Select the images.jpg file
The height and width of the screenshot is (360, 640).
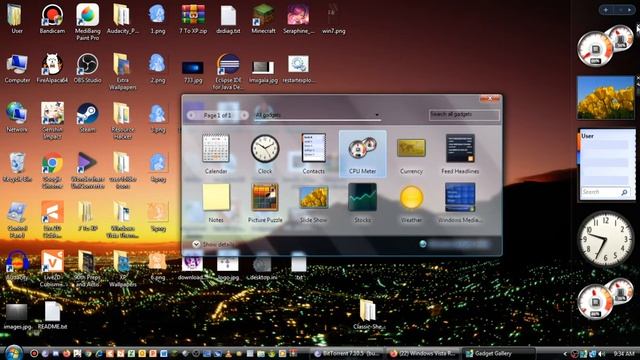17,315
